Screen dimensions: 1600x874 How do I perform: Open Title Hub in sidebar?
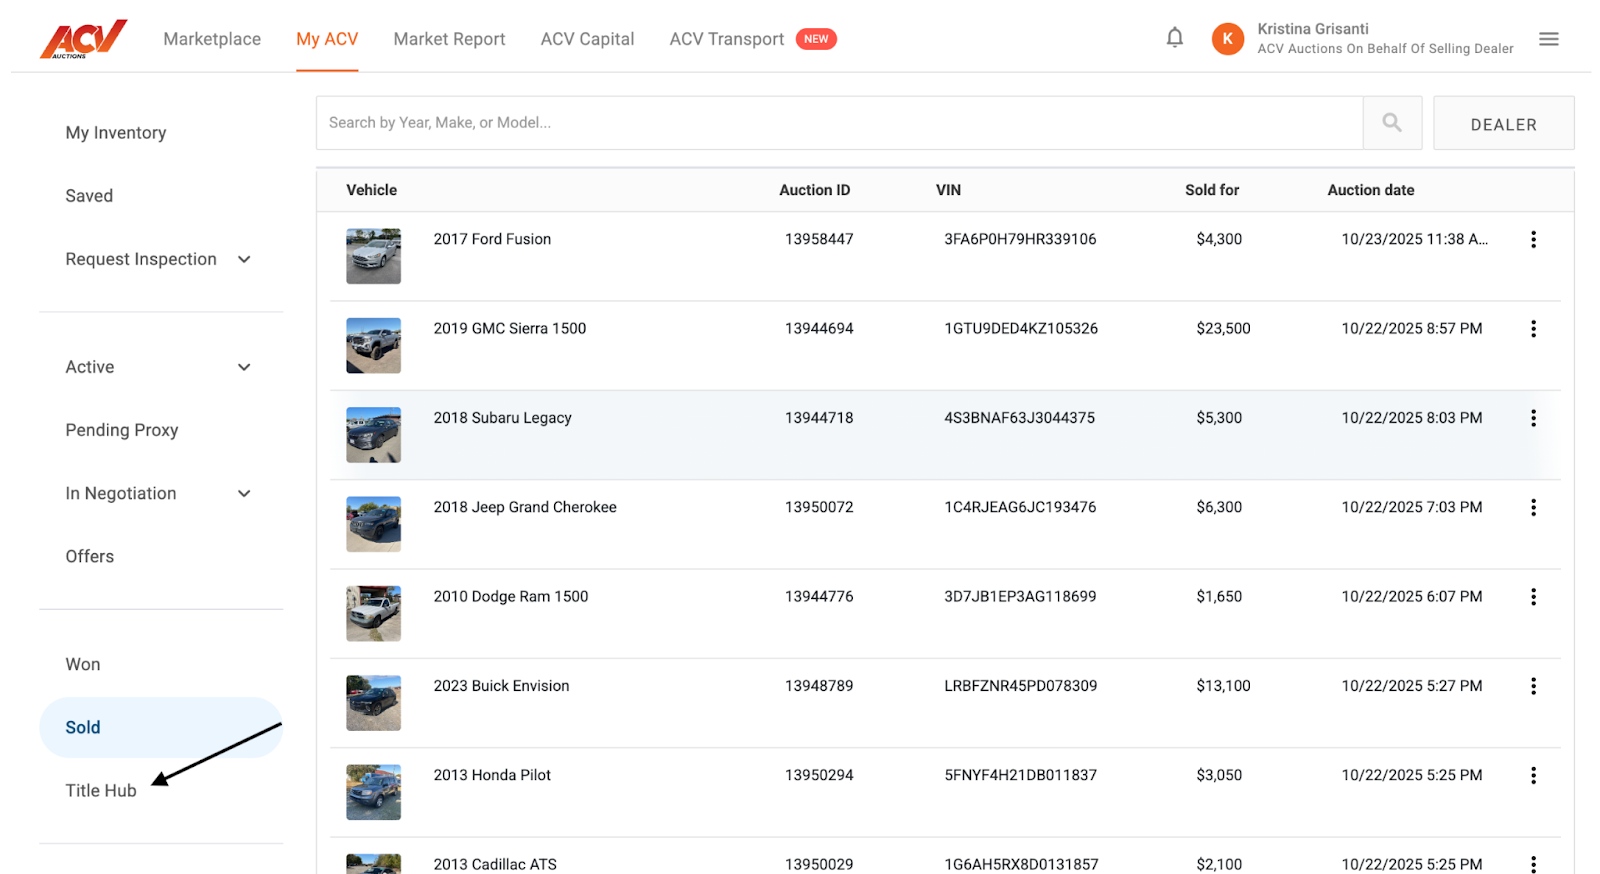tap(101, 790)
